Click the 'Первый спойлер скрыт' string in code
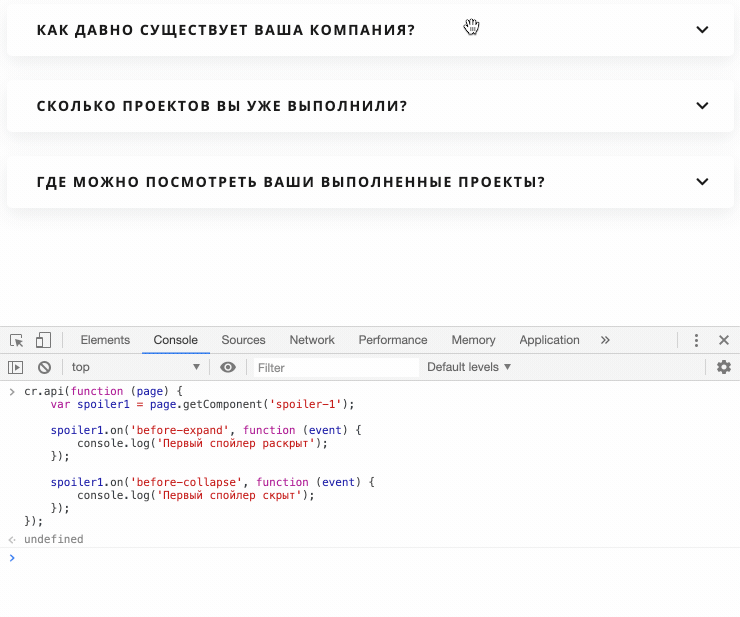 (x=229, y=495)
